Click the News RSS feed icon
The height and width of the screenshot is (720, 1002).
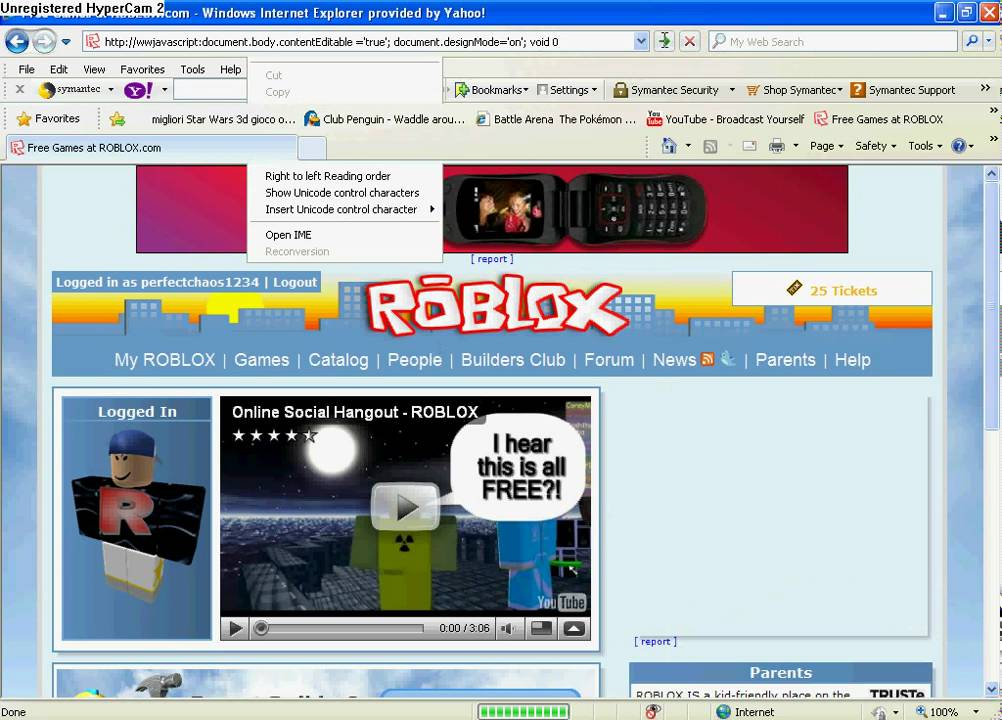(x=707, y=359)
